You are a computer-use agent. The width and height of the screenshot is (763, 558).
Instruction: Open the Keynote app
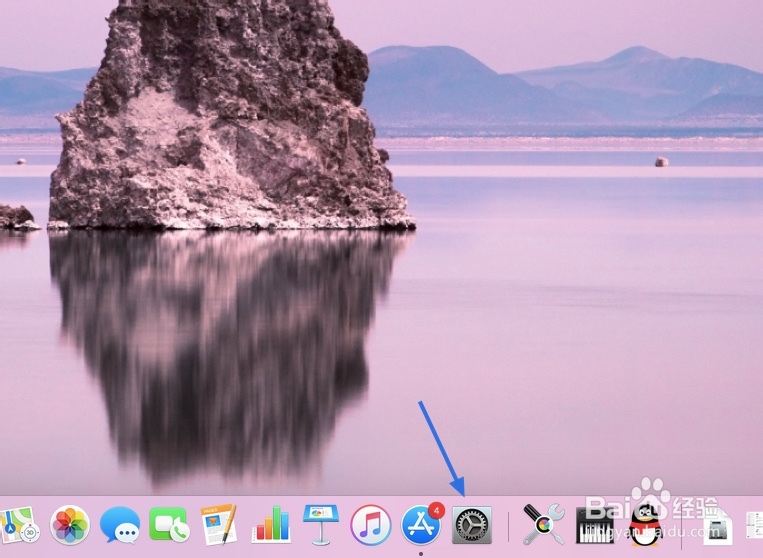(x=320, y=524)
